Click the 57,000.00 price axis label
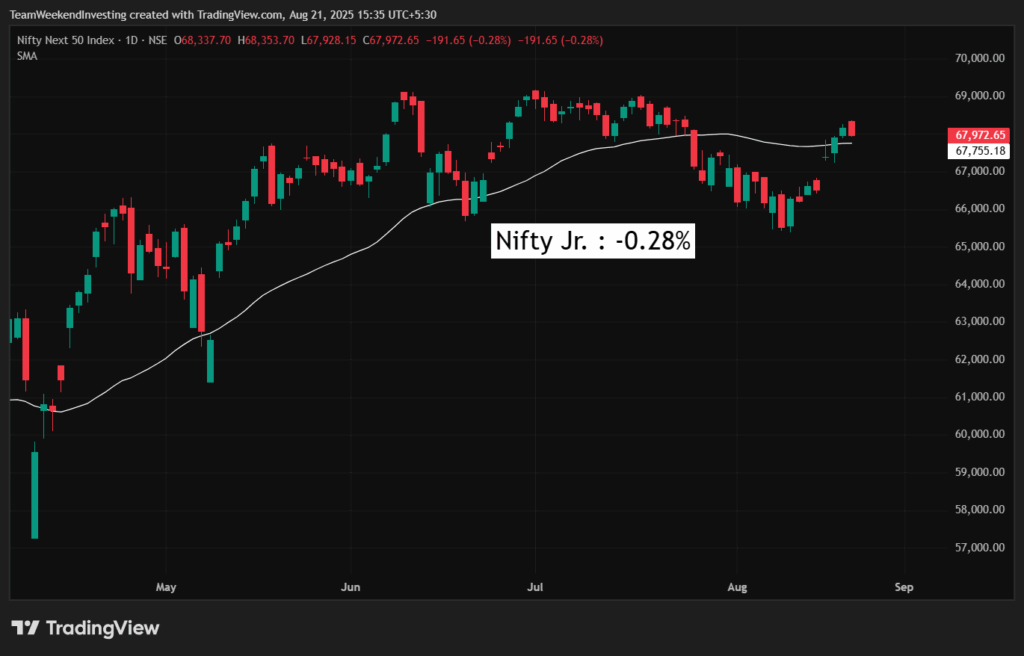The height and width of the screenshot is (656, 1024). pos(980,548)
